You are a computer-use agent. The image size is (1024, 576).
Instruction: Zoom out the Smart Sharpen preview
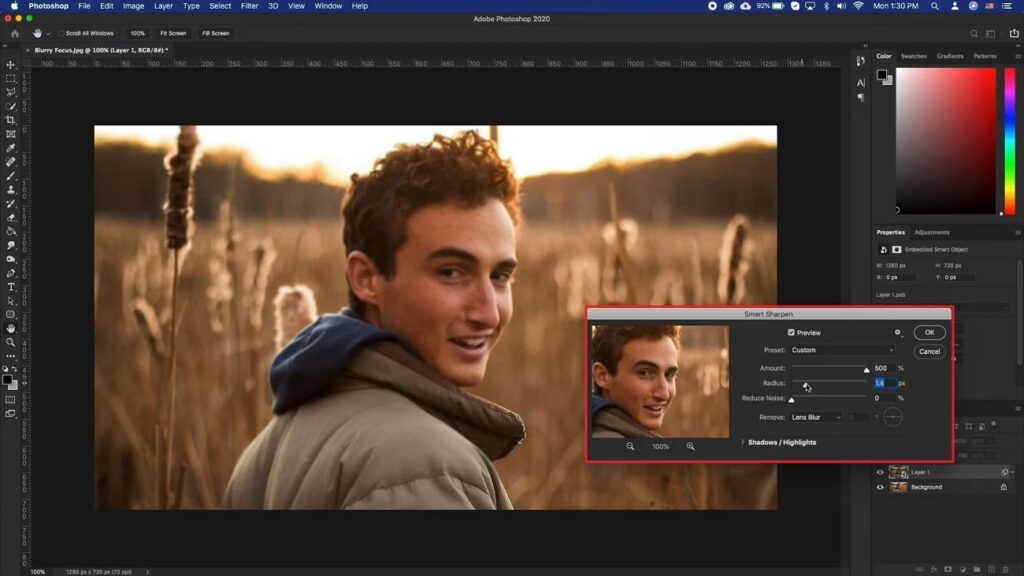[x=630, y=446]
